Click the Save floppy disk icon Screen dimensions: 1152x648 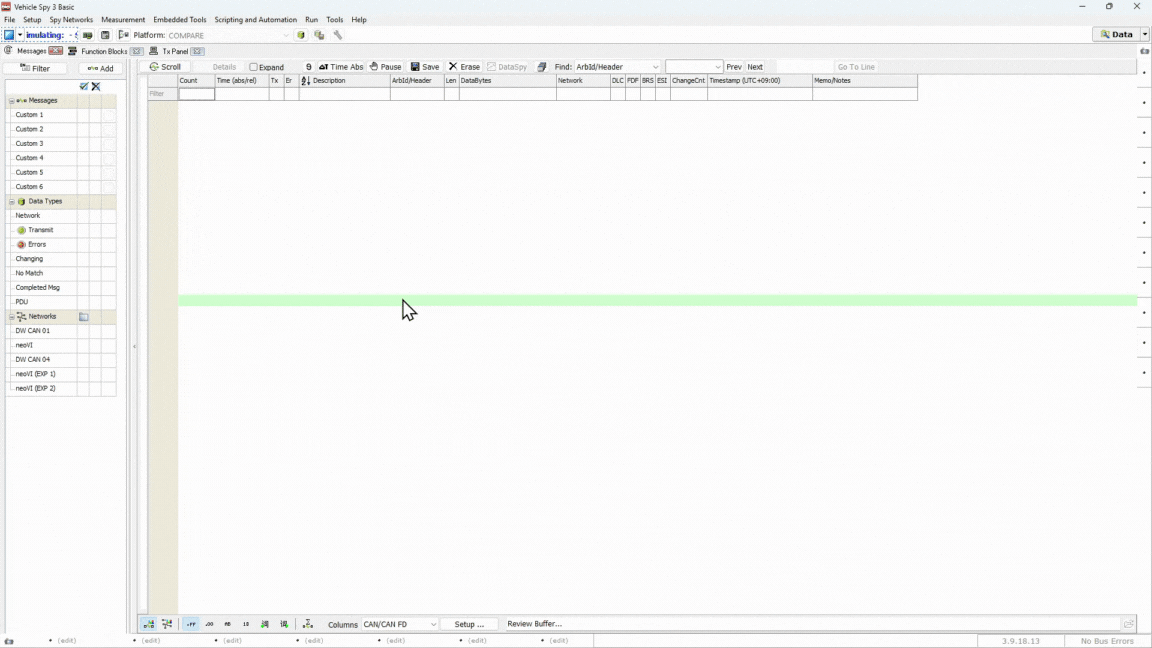tap(416, 67)
